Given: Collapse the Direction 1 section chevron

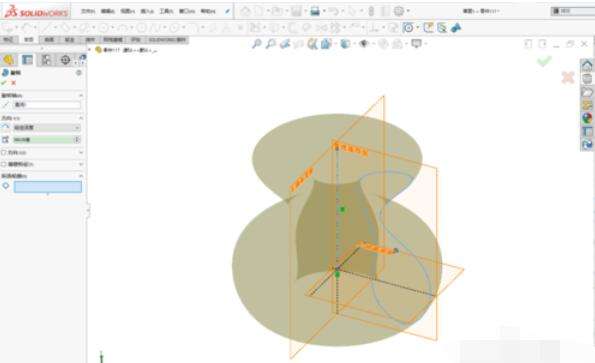Looking at the screenshot, I should [x=80, y=118].
